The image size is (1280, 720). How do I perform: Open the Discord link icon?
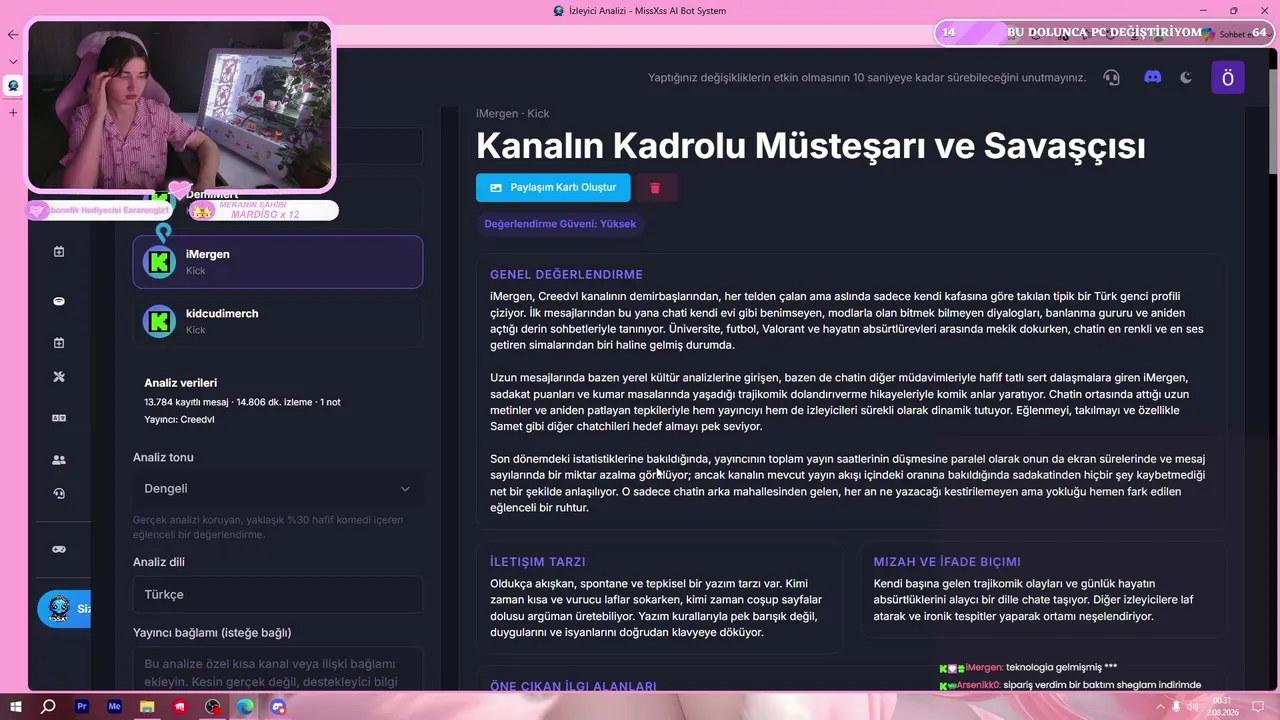1153,77
